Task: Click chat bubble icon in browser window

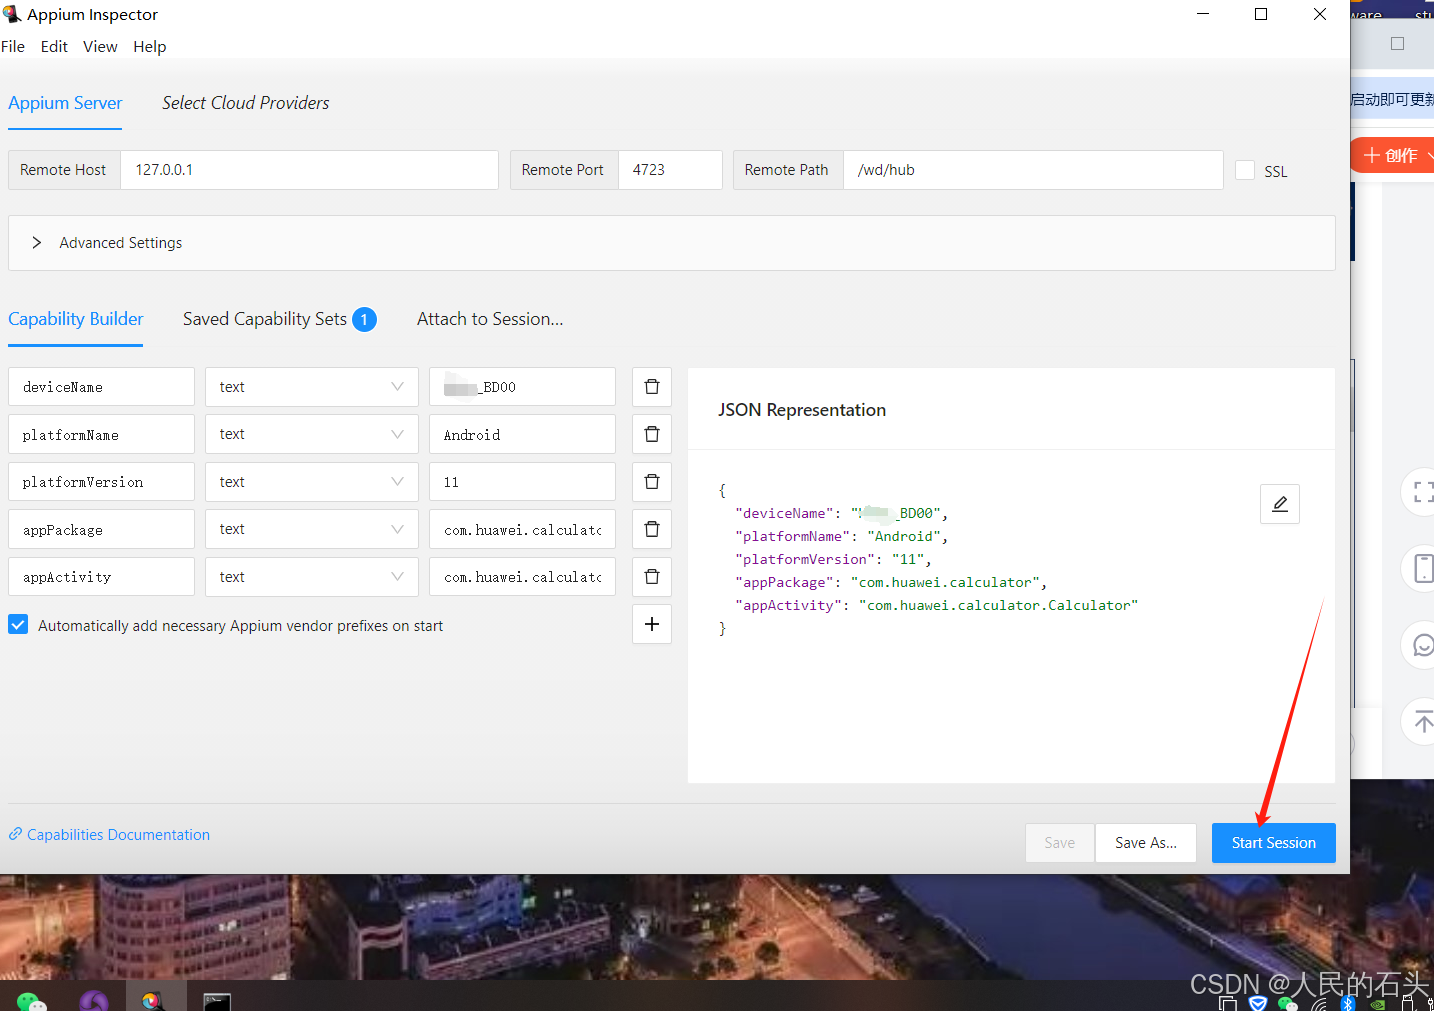Action: (1422, 645)
